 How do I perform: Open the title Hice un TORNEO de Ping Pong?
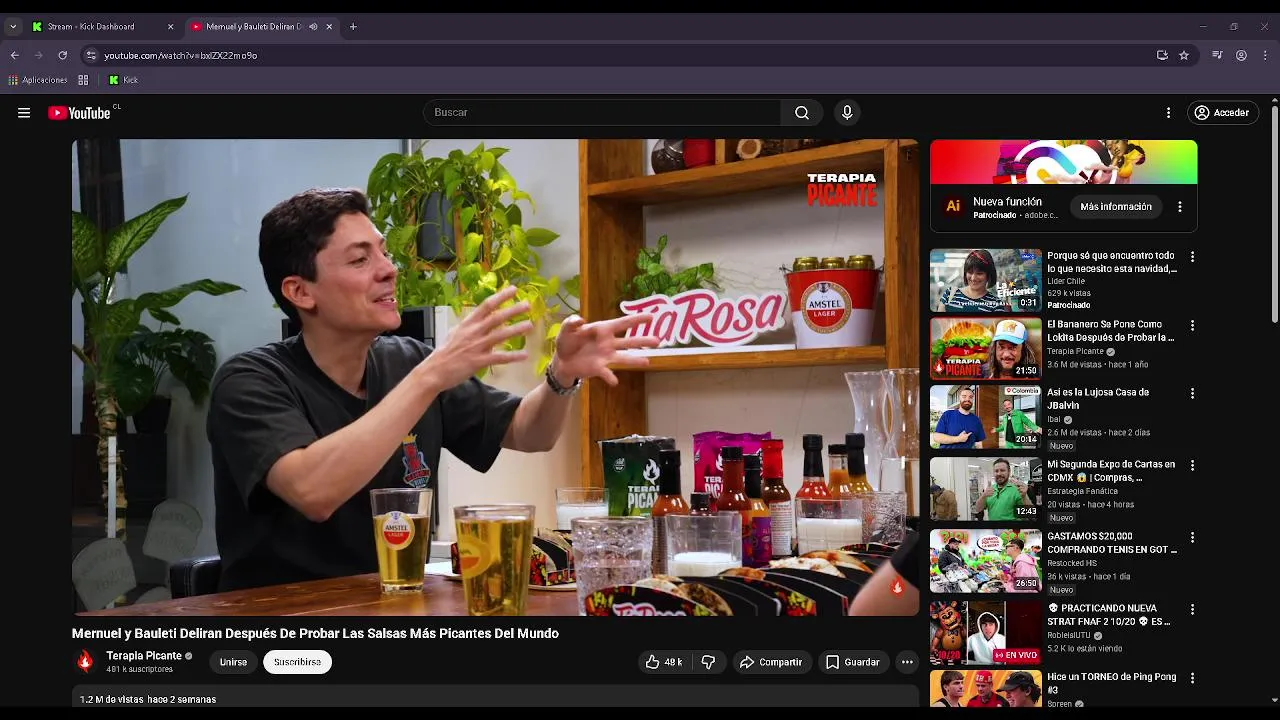click(x=1112, y=684)
